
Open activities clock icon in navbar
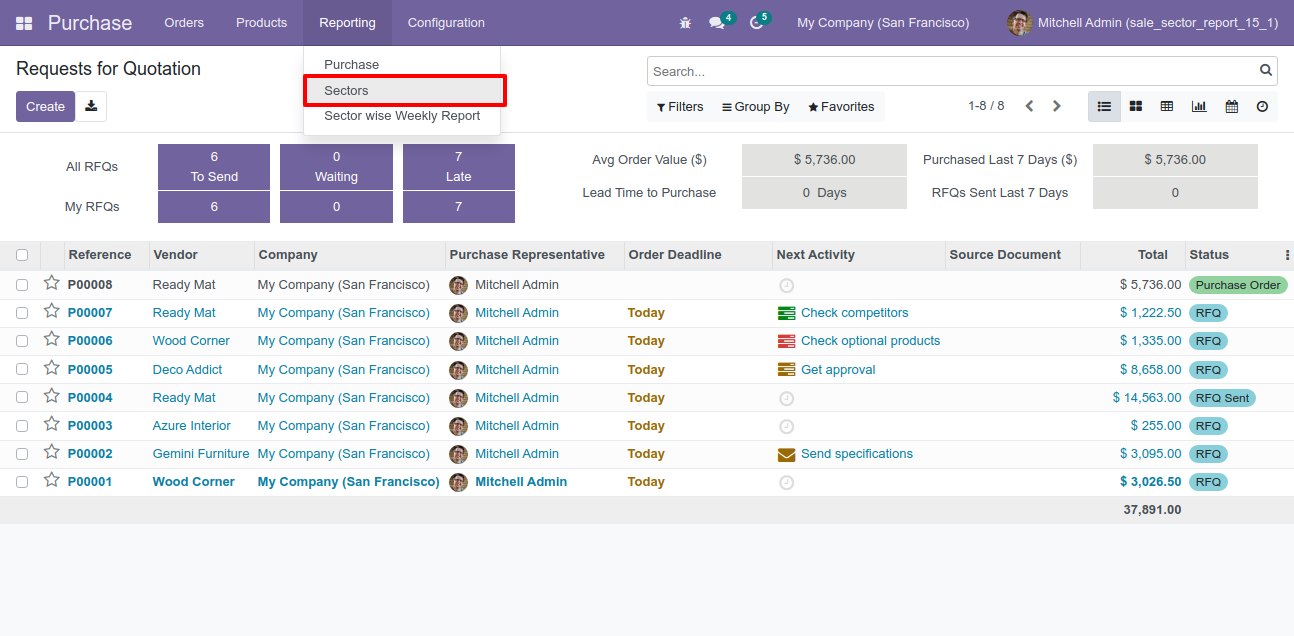[x=756, y=23]
